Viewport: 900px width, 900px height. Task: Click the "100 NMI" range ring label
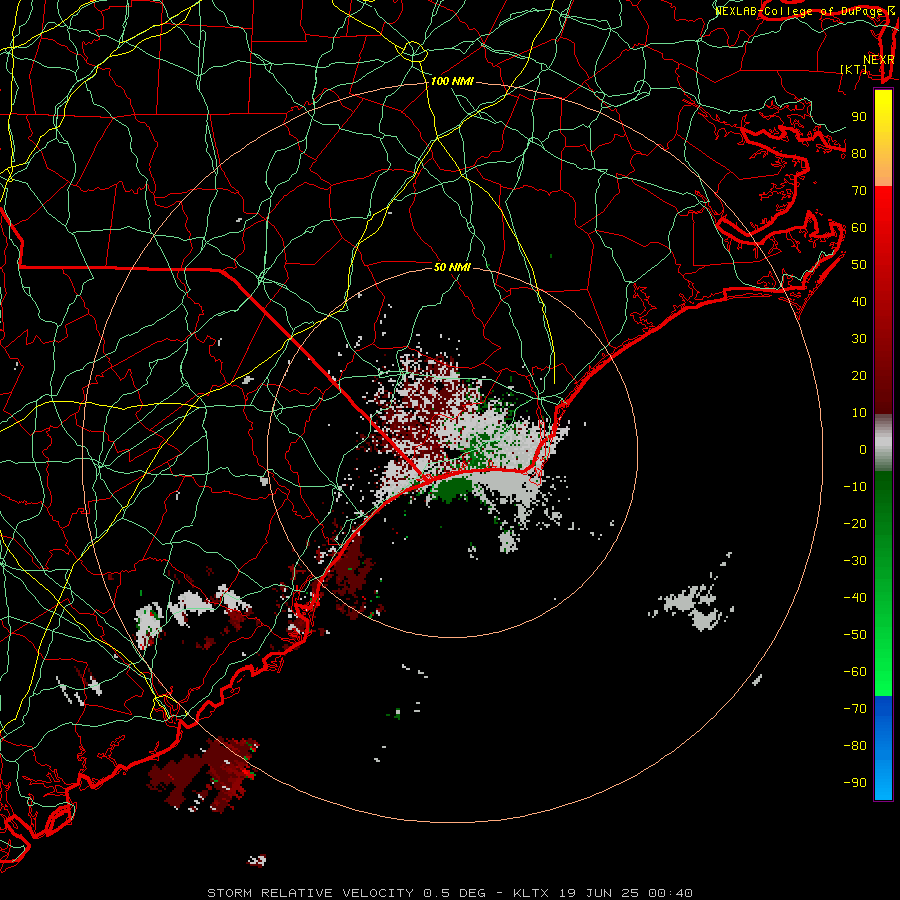452,82
